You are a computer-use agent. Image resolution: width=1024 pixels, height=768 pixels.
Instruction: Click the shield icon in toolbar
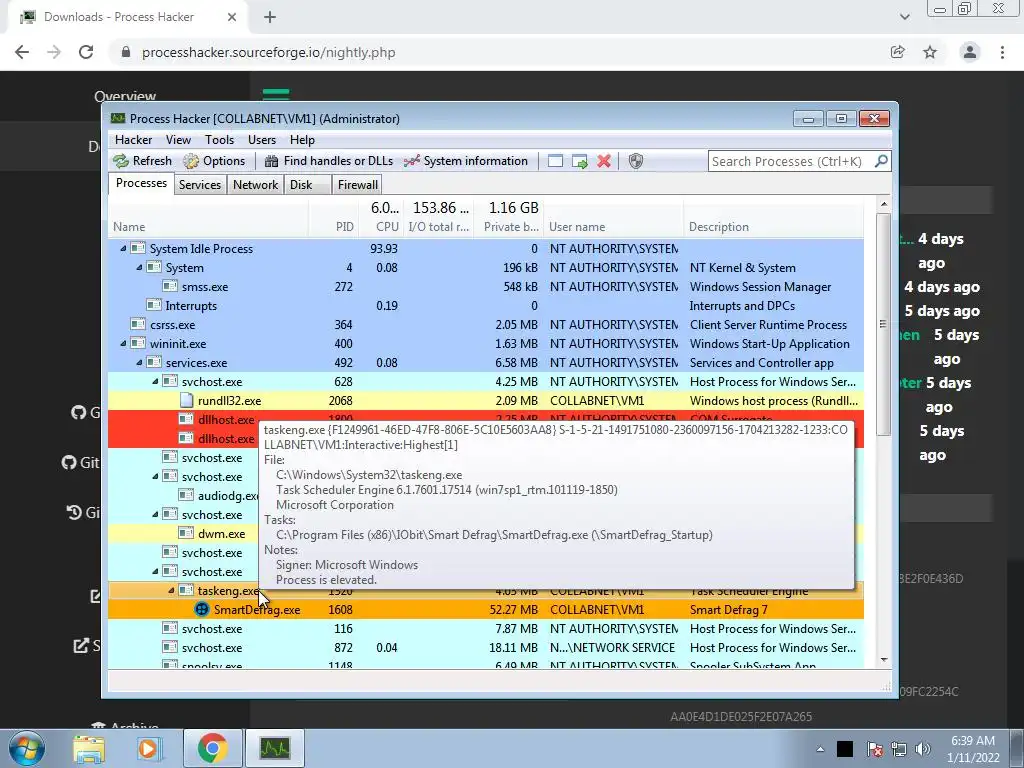635,161
